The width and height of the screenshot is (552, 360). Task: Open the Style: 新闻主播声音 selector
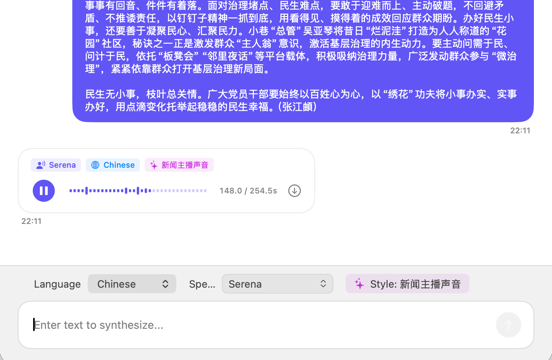coord(407,284)
